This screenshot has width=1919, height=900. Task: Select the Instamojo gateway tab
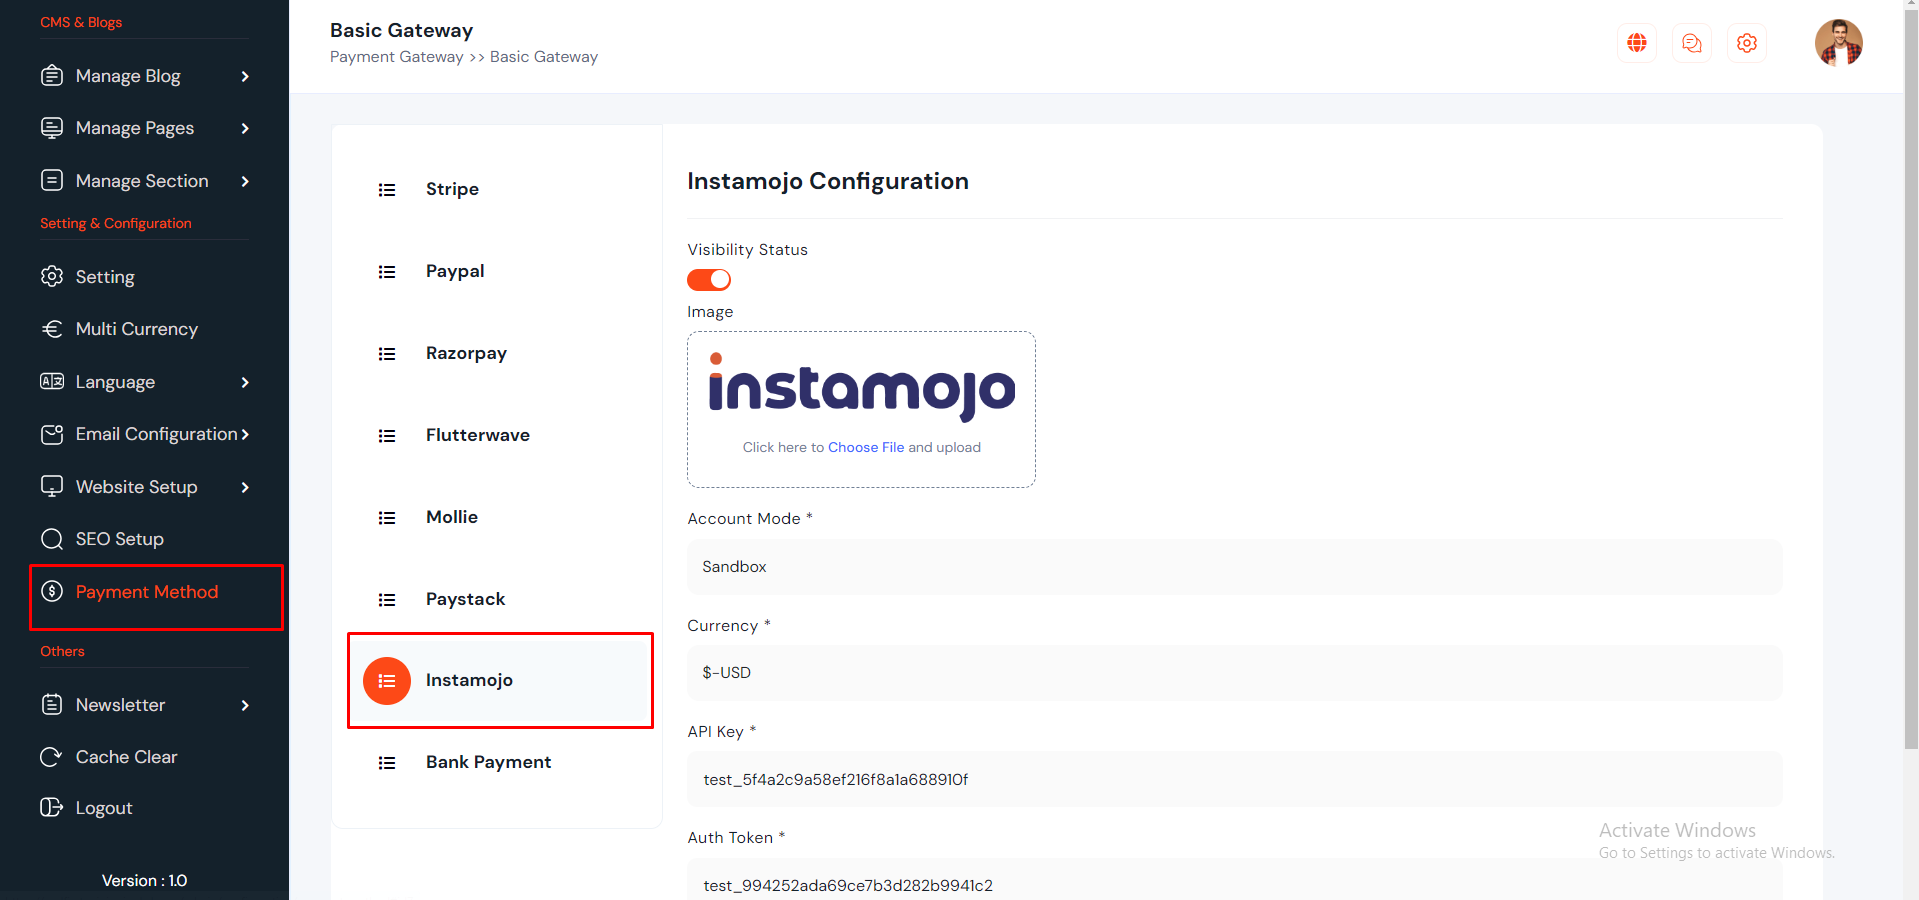(500, 680)
